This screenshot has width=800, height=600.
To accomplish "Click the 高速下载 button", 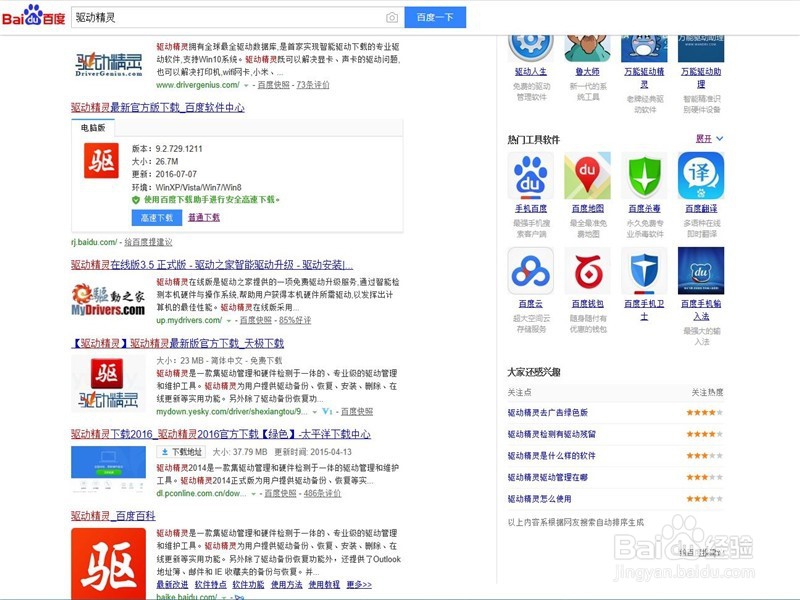I will [157, 218].
